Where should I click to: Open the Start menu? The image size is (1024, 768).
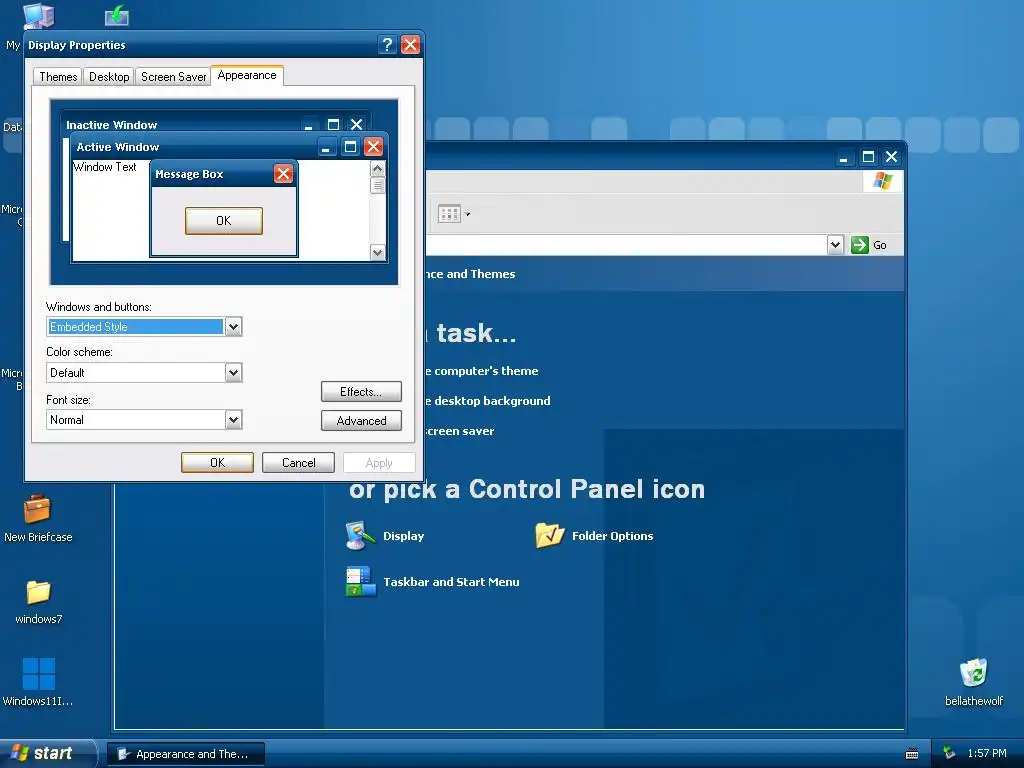tap(48, 753)
